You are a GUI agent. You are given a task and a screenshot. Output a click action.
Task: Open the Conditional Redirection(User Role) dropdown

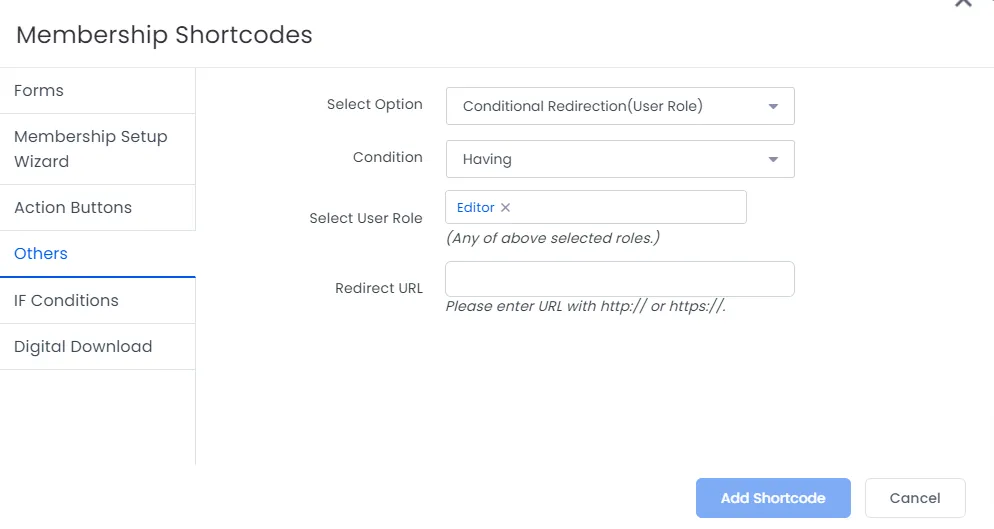[x=620, y=106]
